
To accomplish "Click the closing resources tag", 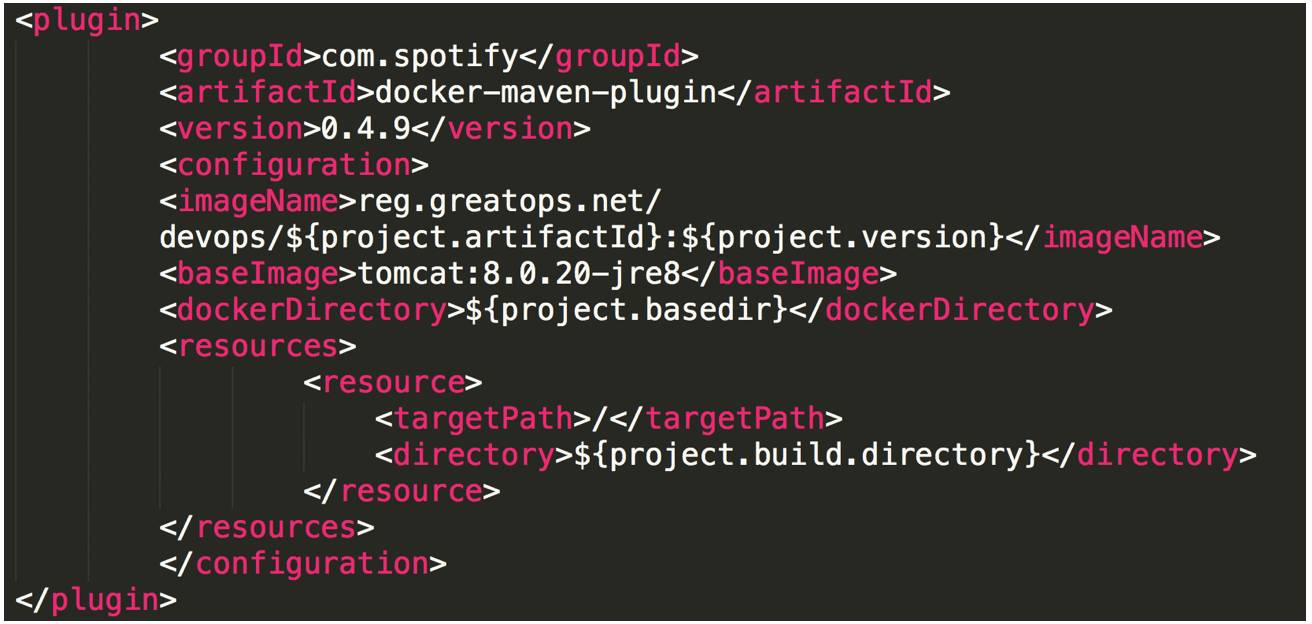I will (266, 527).
